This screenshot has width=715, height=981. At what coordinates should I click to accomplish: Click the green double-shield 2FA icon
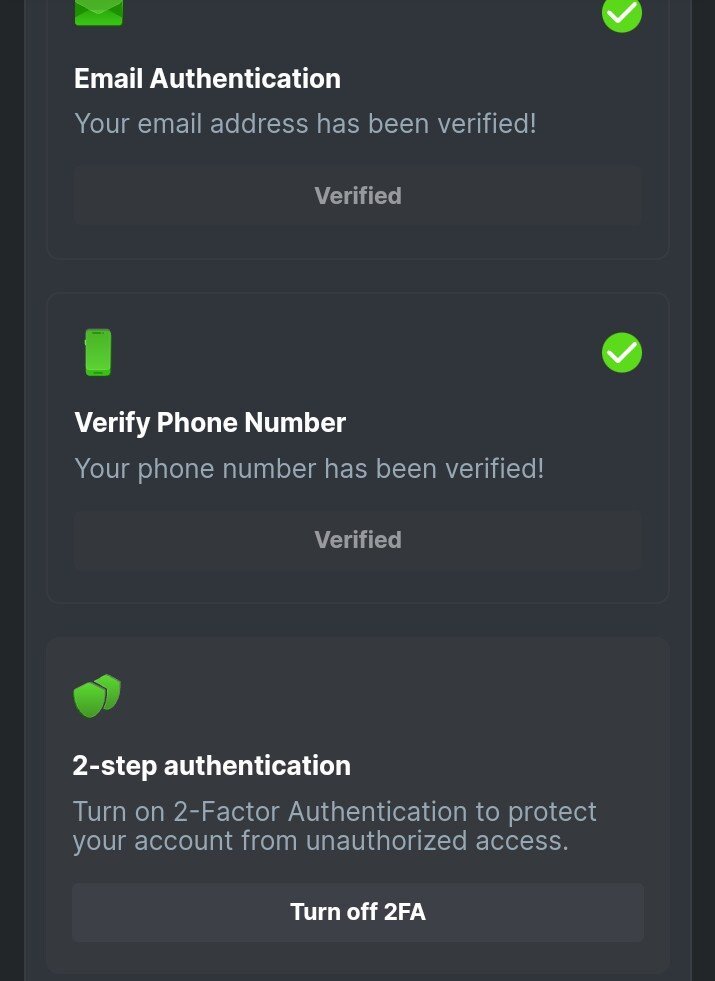point(97,696)
